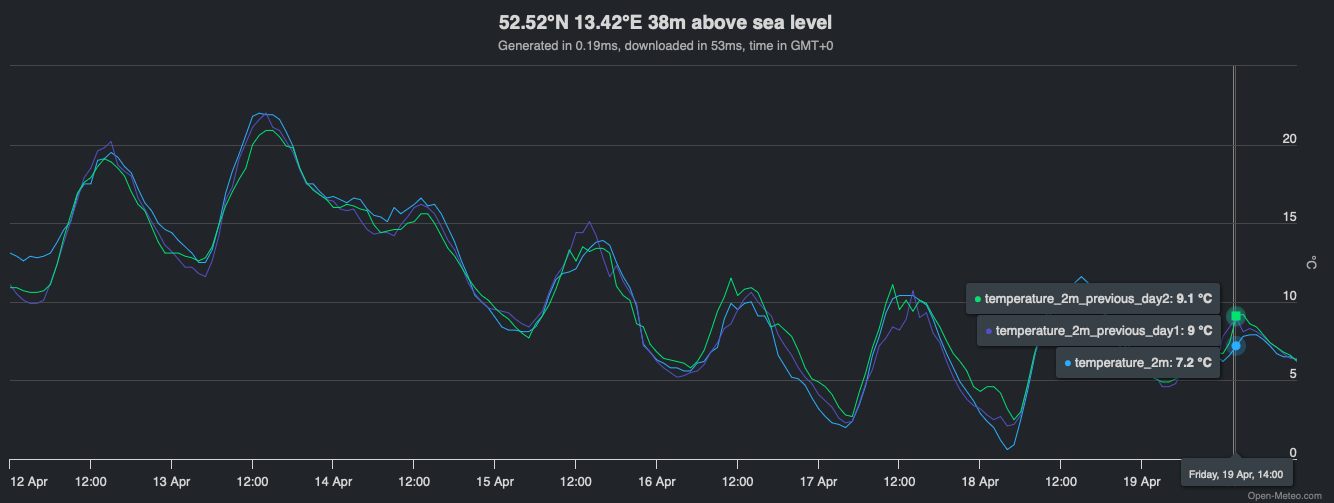Click the 13 Apr x-axis label

(173, 481)
